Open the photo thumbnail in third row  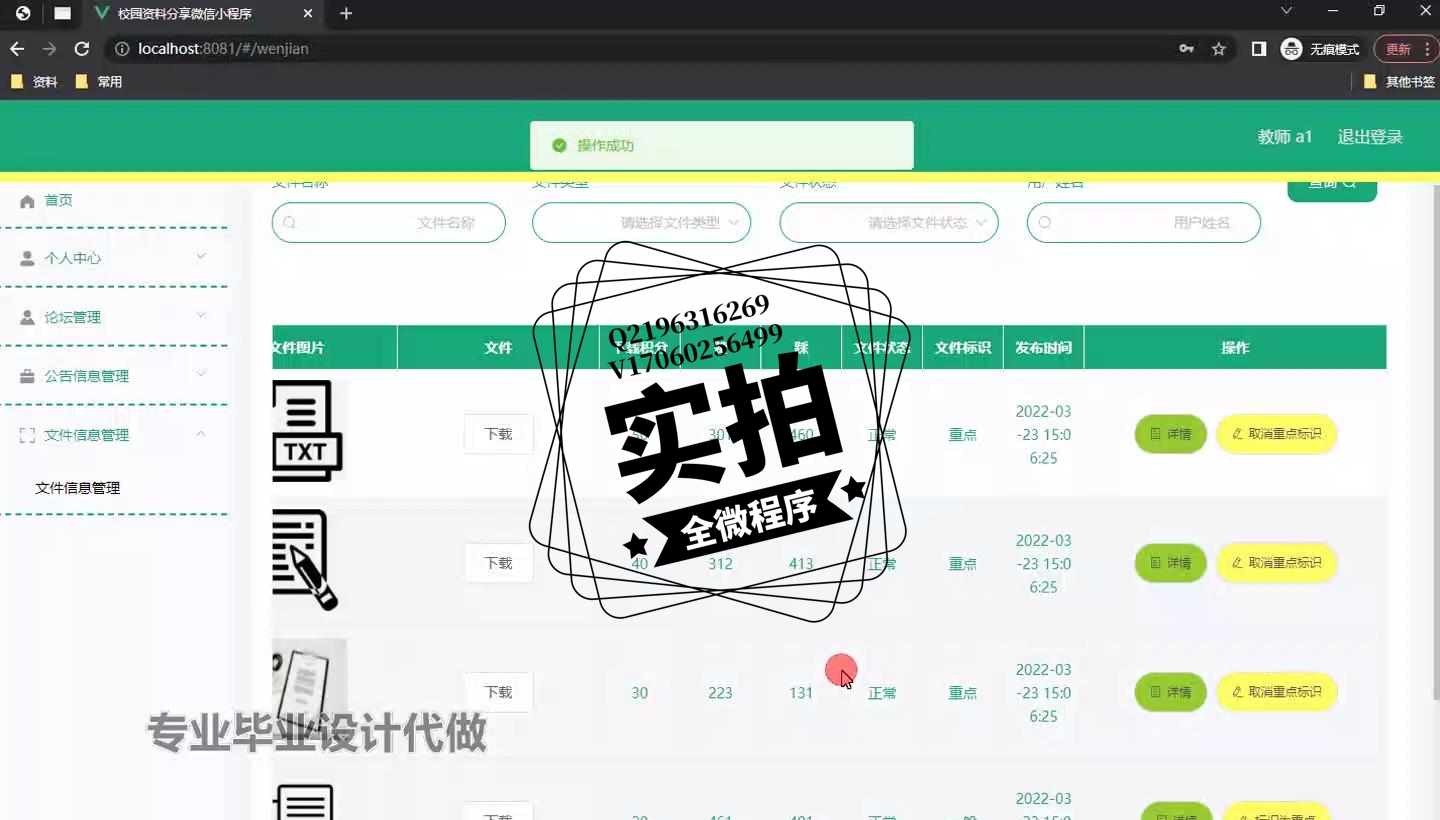point(310,690)
